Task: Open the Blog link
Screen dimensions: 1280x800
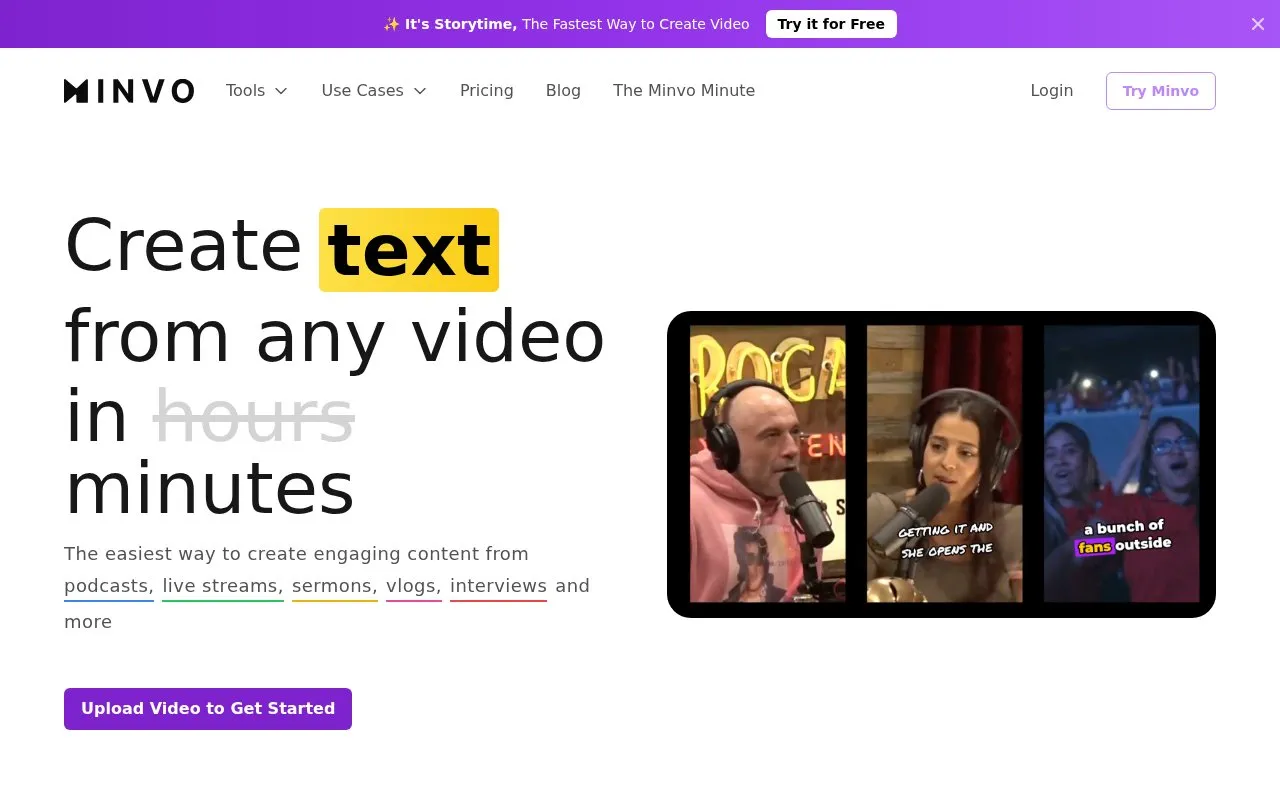Action: (x=563, y=91)
